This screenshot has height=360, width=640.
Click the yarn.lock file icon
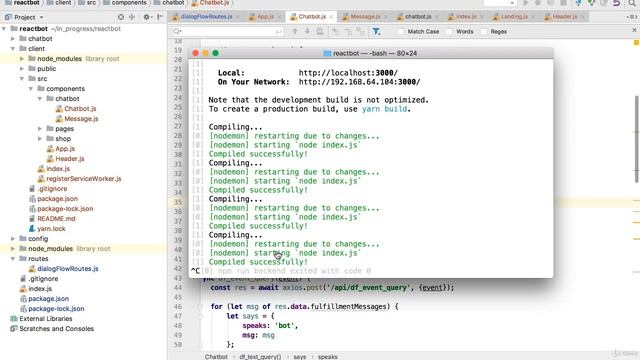32,229
